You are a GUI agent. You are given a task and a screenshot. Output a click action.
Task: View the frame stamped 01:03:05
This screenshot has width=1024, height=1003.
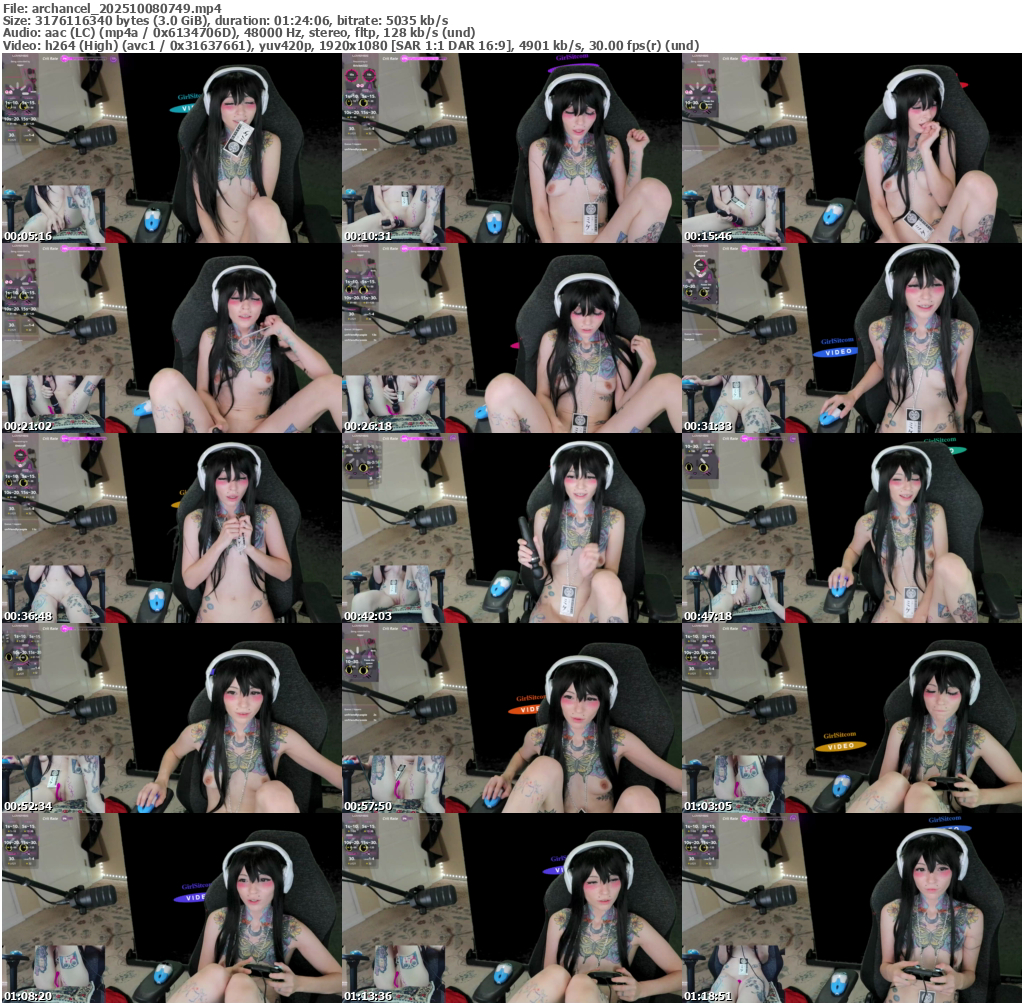point(852,718)
